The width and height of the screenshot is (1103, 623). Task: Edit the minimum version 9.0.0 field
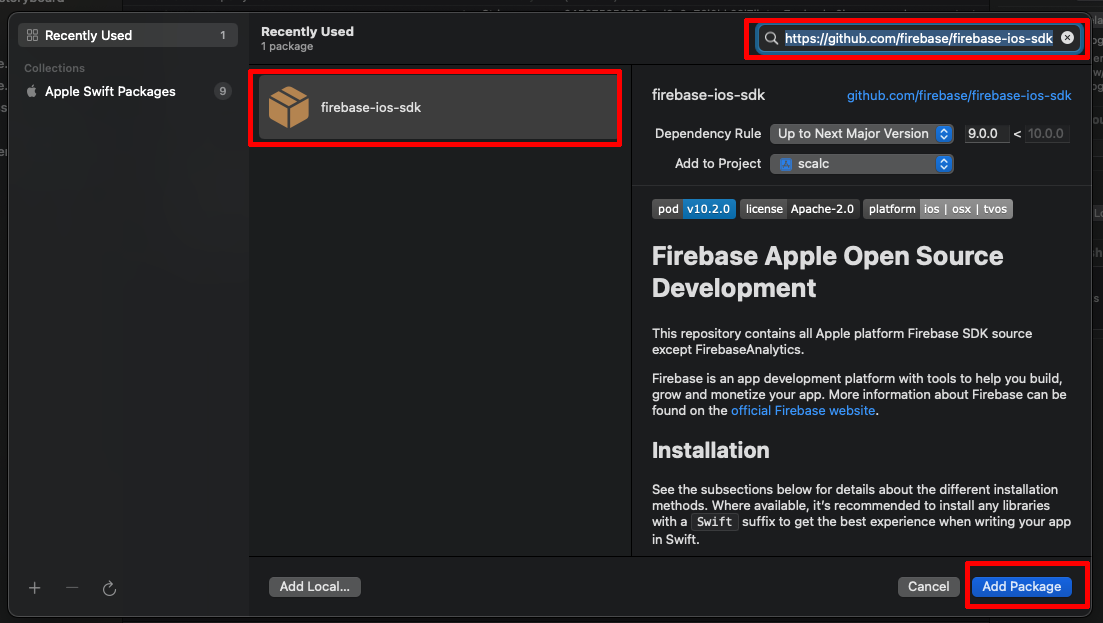[x=986, y=134]
